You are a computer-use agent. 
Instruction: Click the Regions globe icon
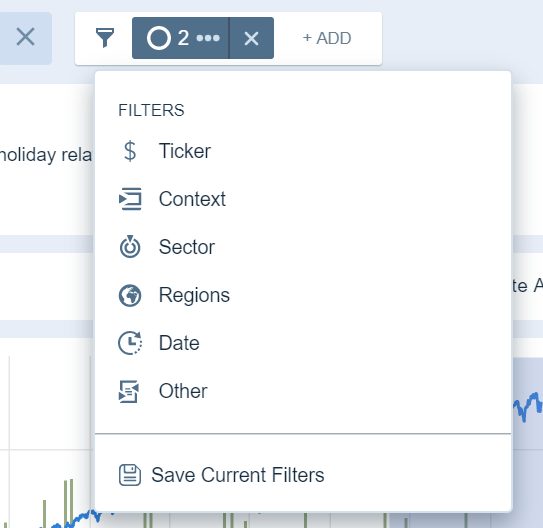click(130, 295)
